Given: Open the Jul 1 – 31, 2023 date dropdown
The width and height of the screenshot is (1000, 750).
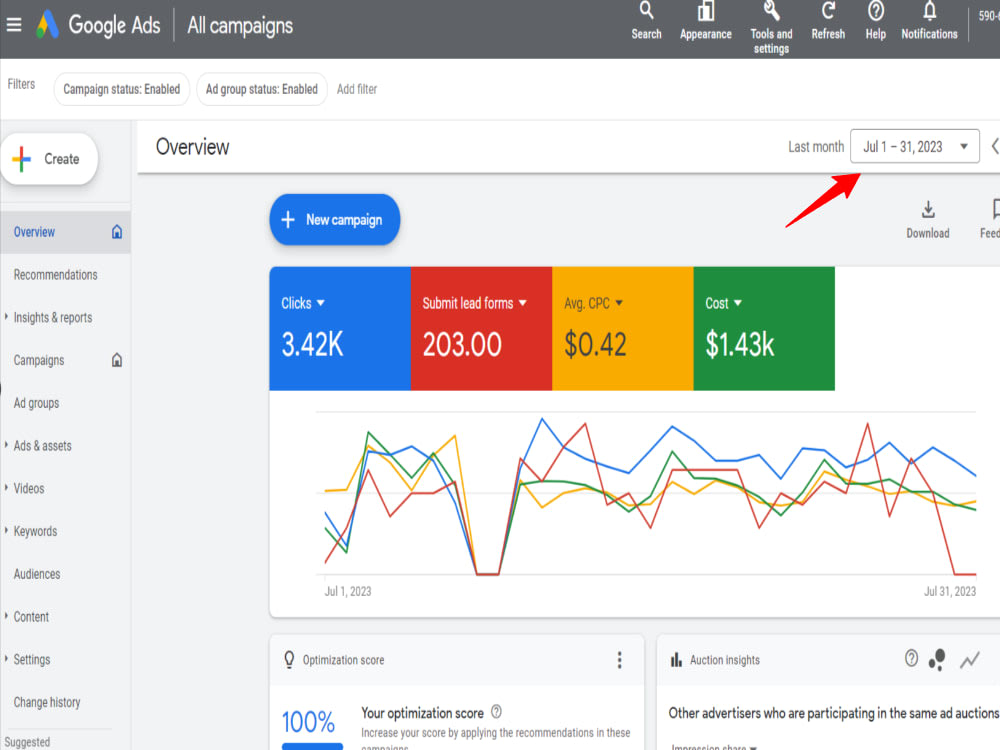Looking at the screenshot, I should (x=915, y=147).
